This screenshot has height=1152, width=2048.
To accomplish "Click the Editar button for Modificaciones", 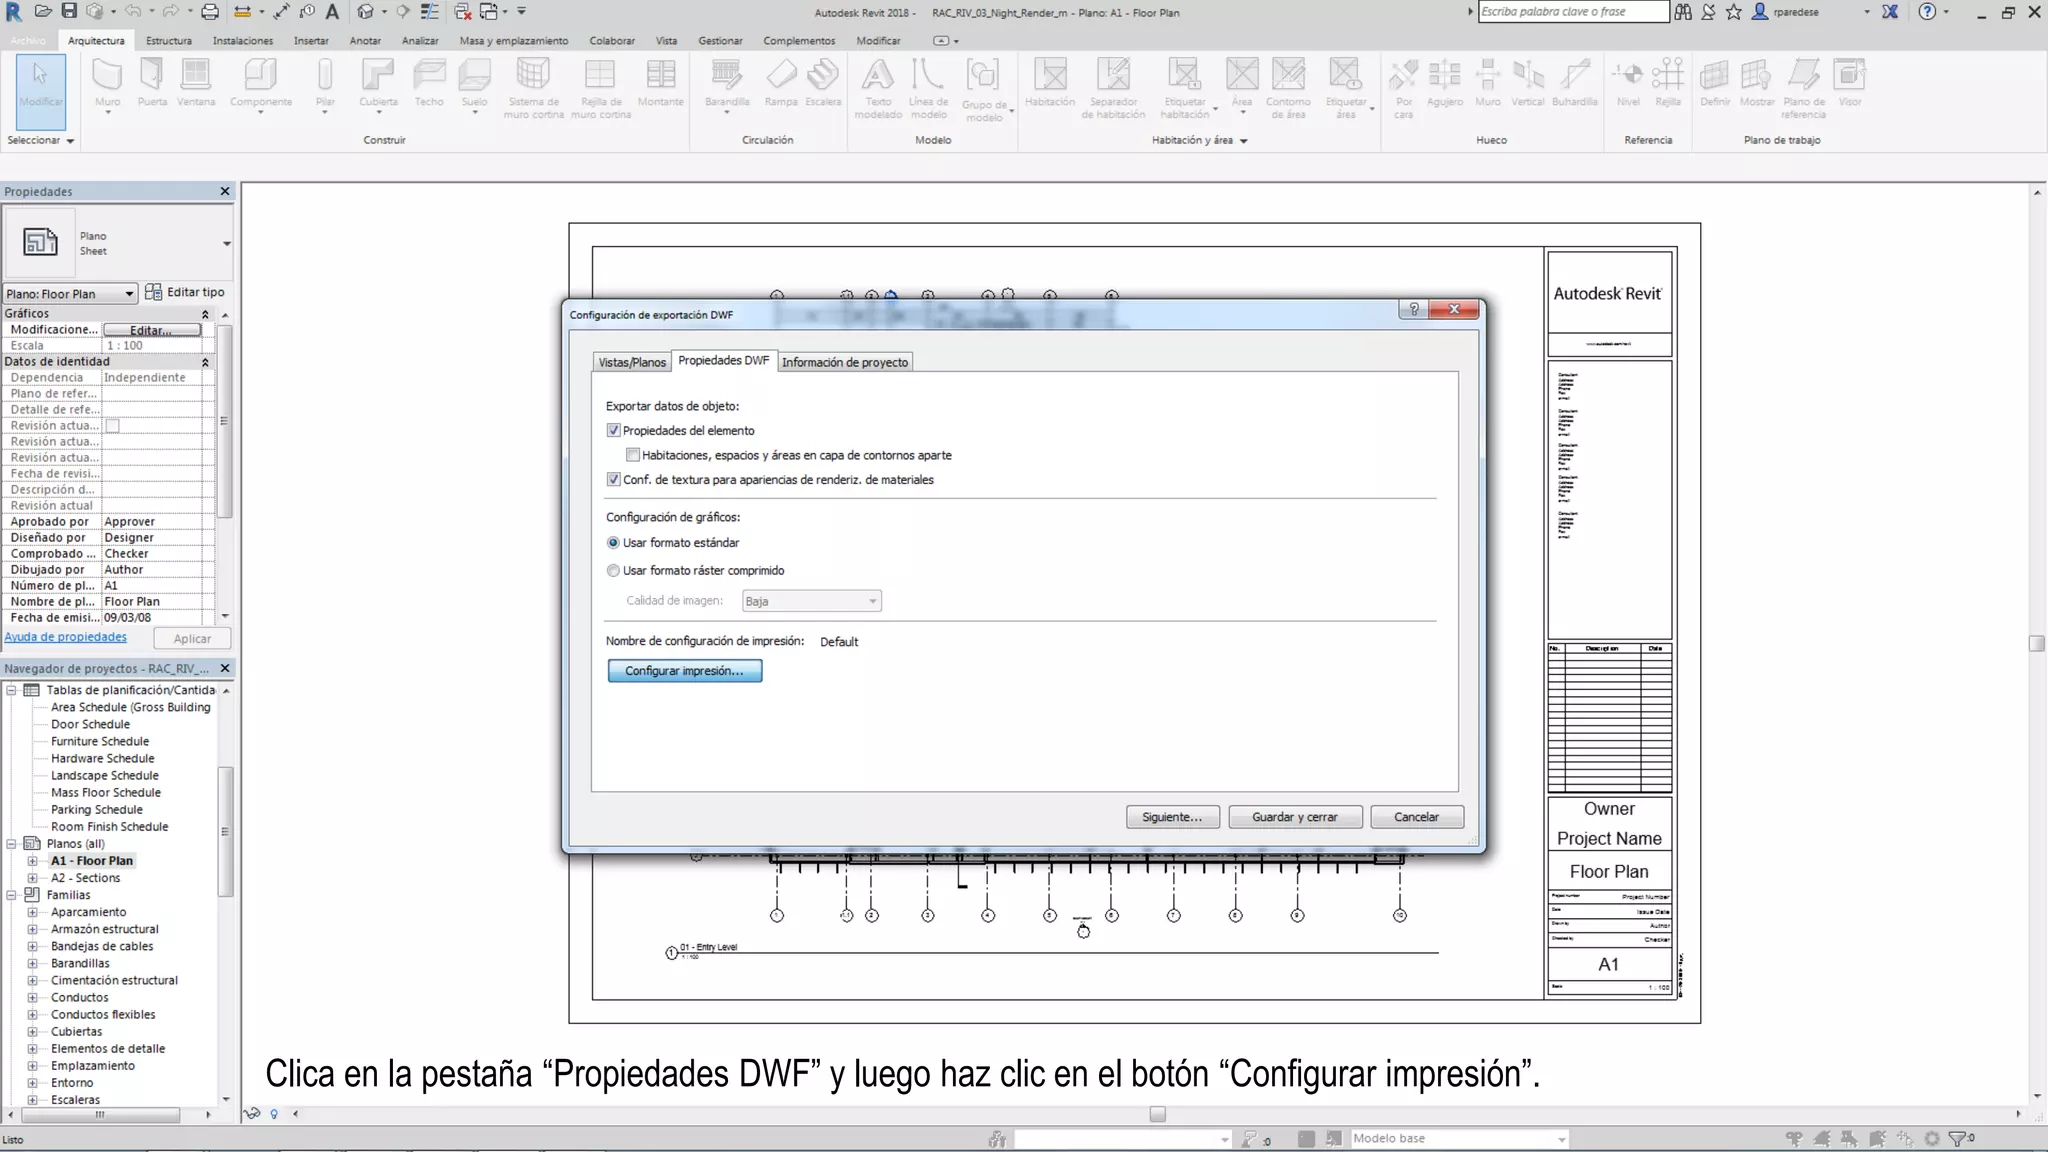I will tap(152, 330).
